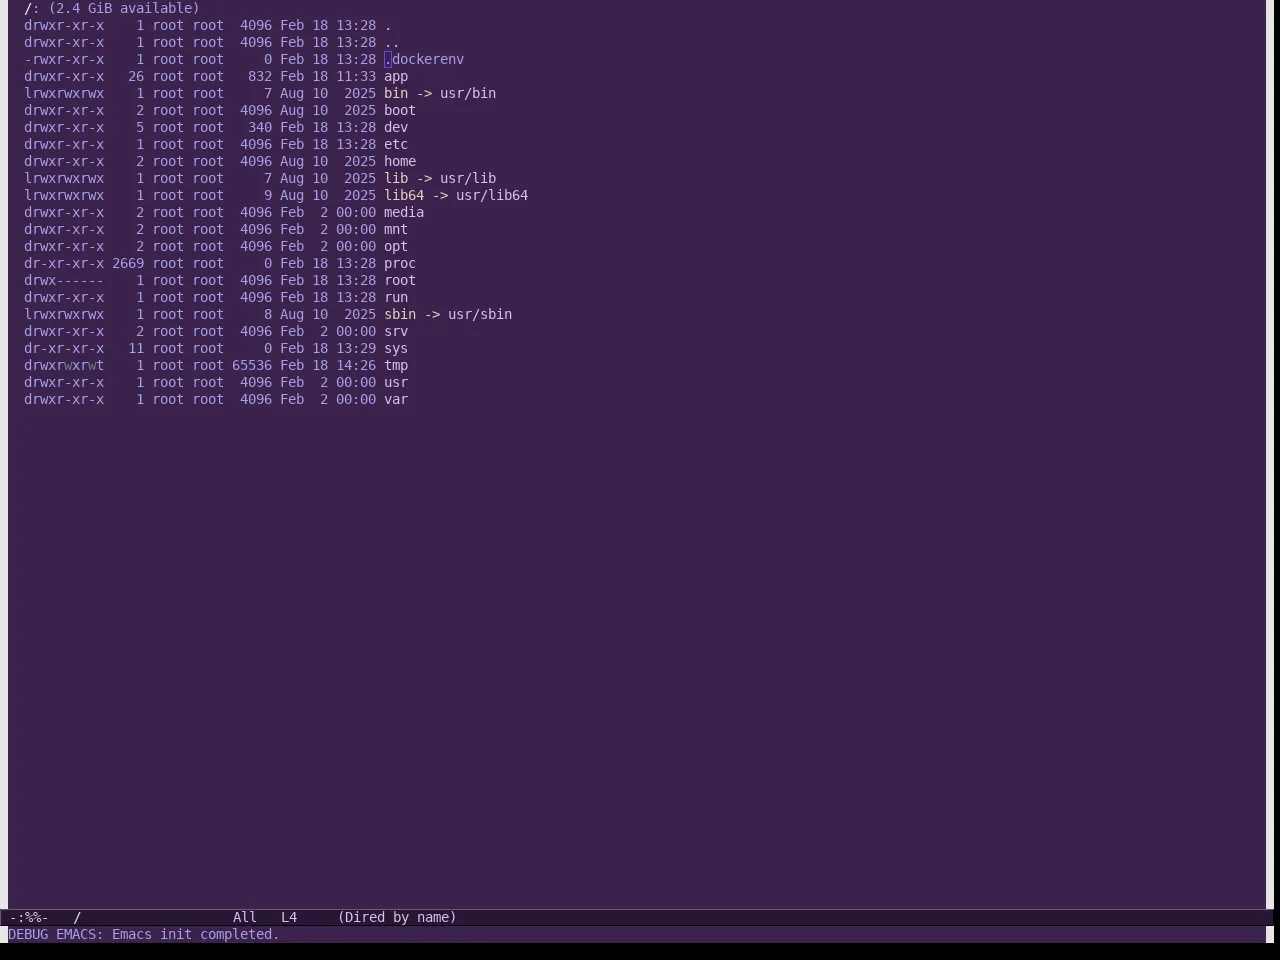Open the opt directory entry

tap(396, 246)
